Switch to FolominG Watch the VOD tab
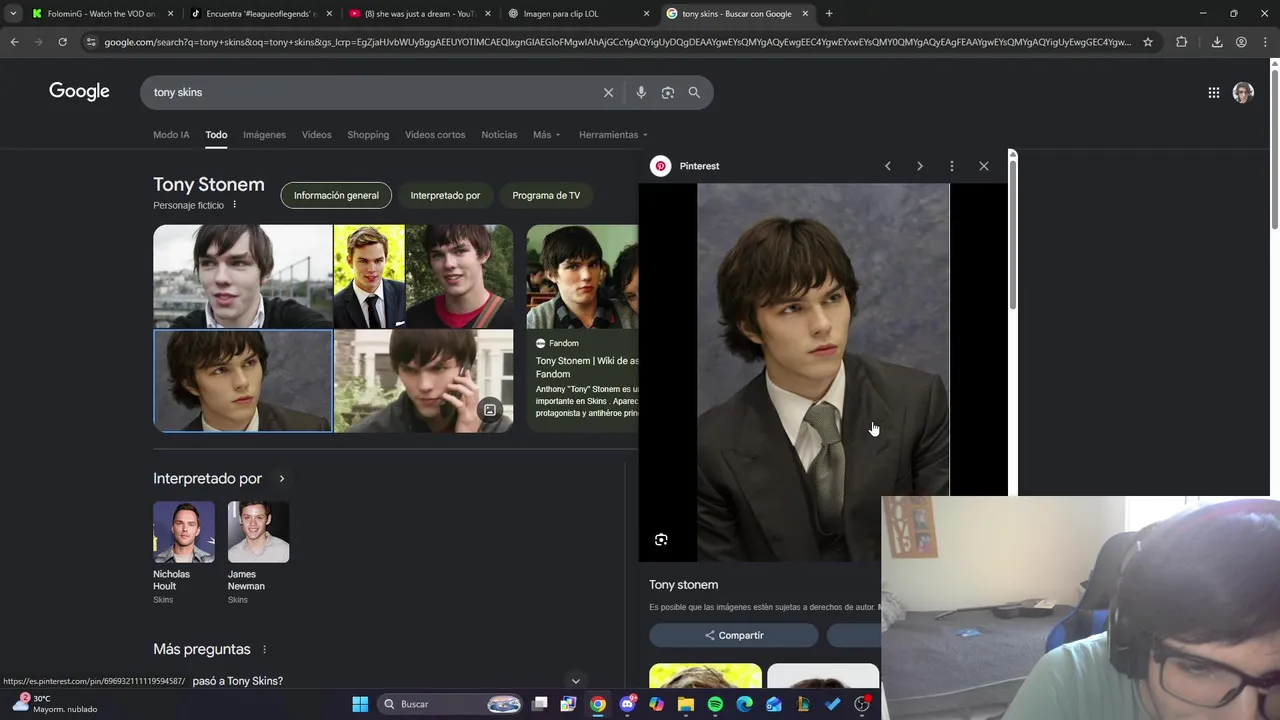The height and width of the screenshot is (720, 1280). point(101,14)
